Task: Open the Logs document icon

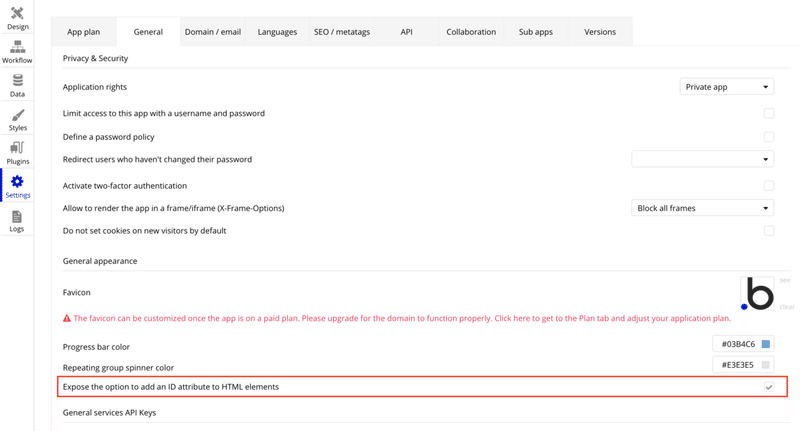Action: (x=17, y=216)
